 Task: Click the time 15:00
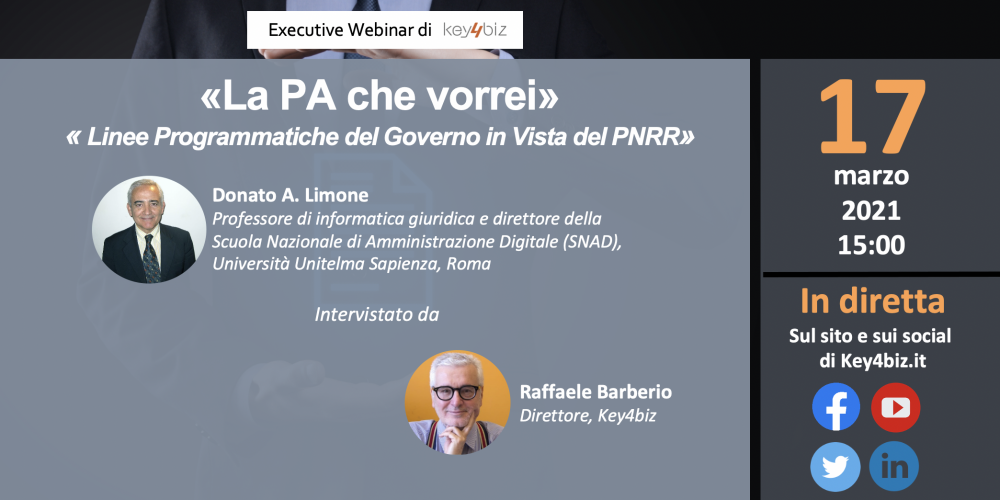click(871, 246)
